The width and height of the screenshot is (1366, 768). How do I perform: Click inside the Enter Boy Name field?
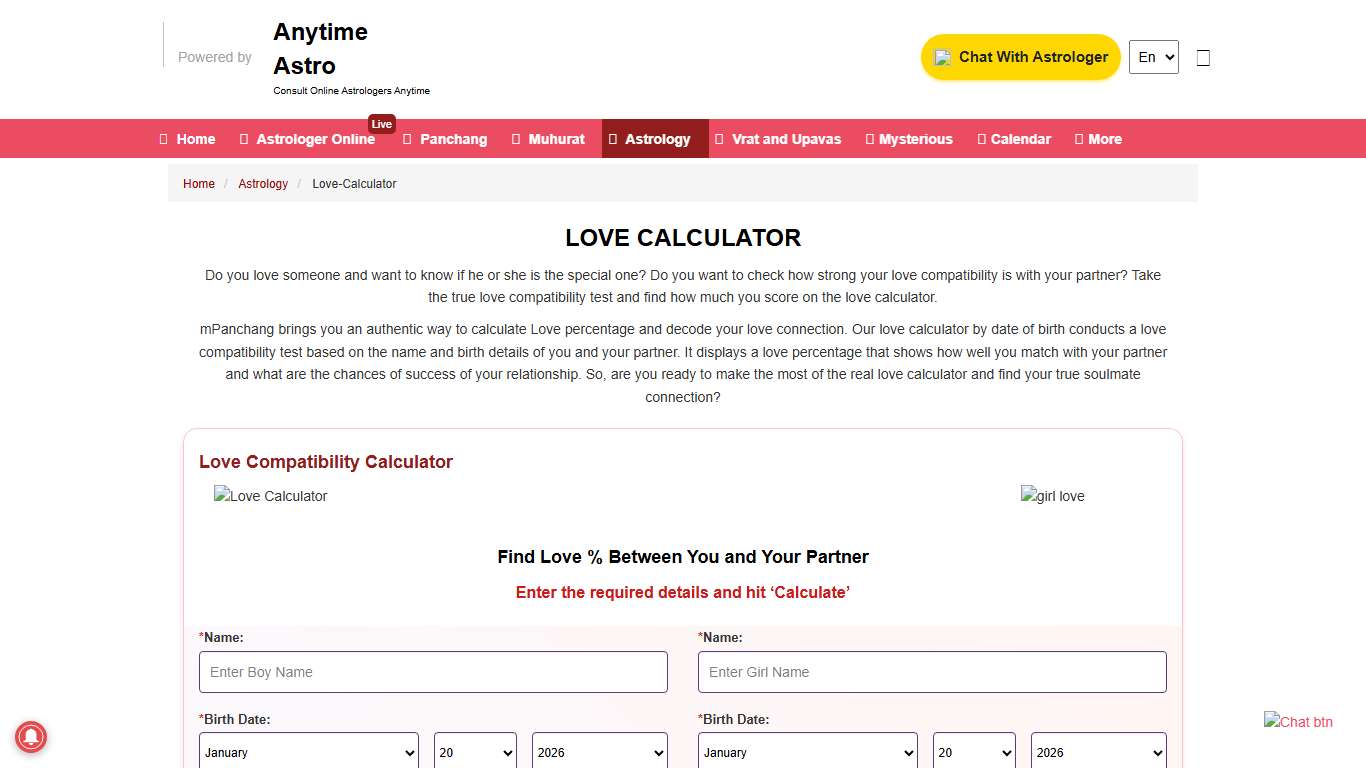(x=433, y=671)
